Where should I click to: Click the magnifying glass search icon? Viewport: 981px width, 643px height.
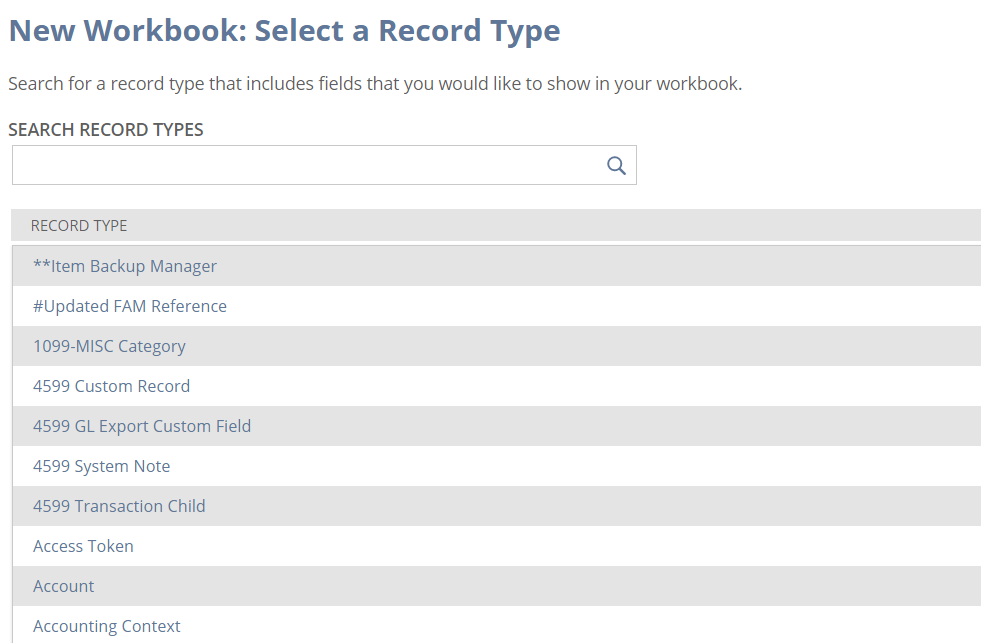tap(616, 166)
